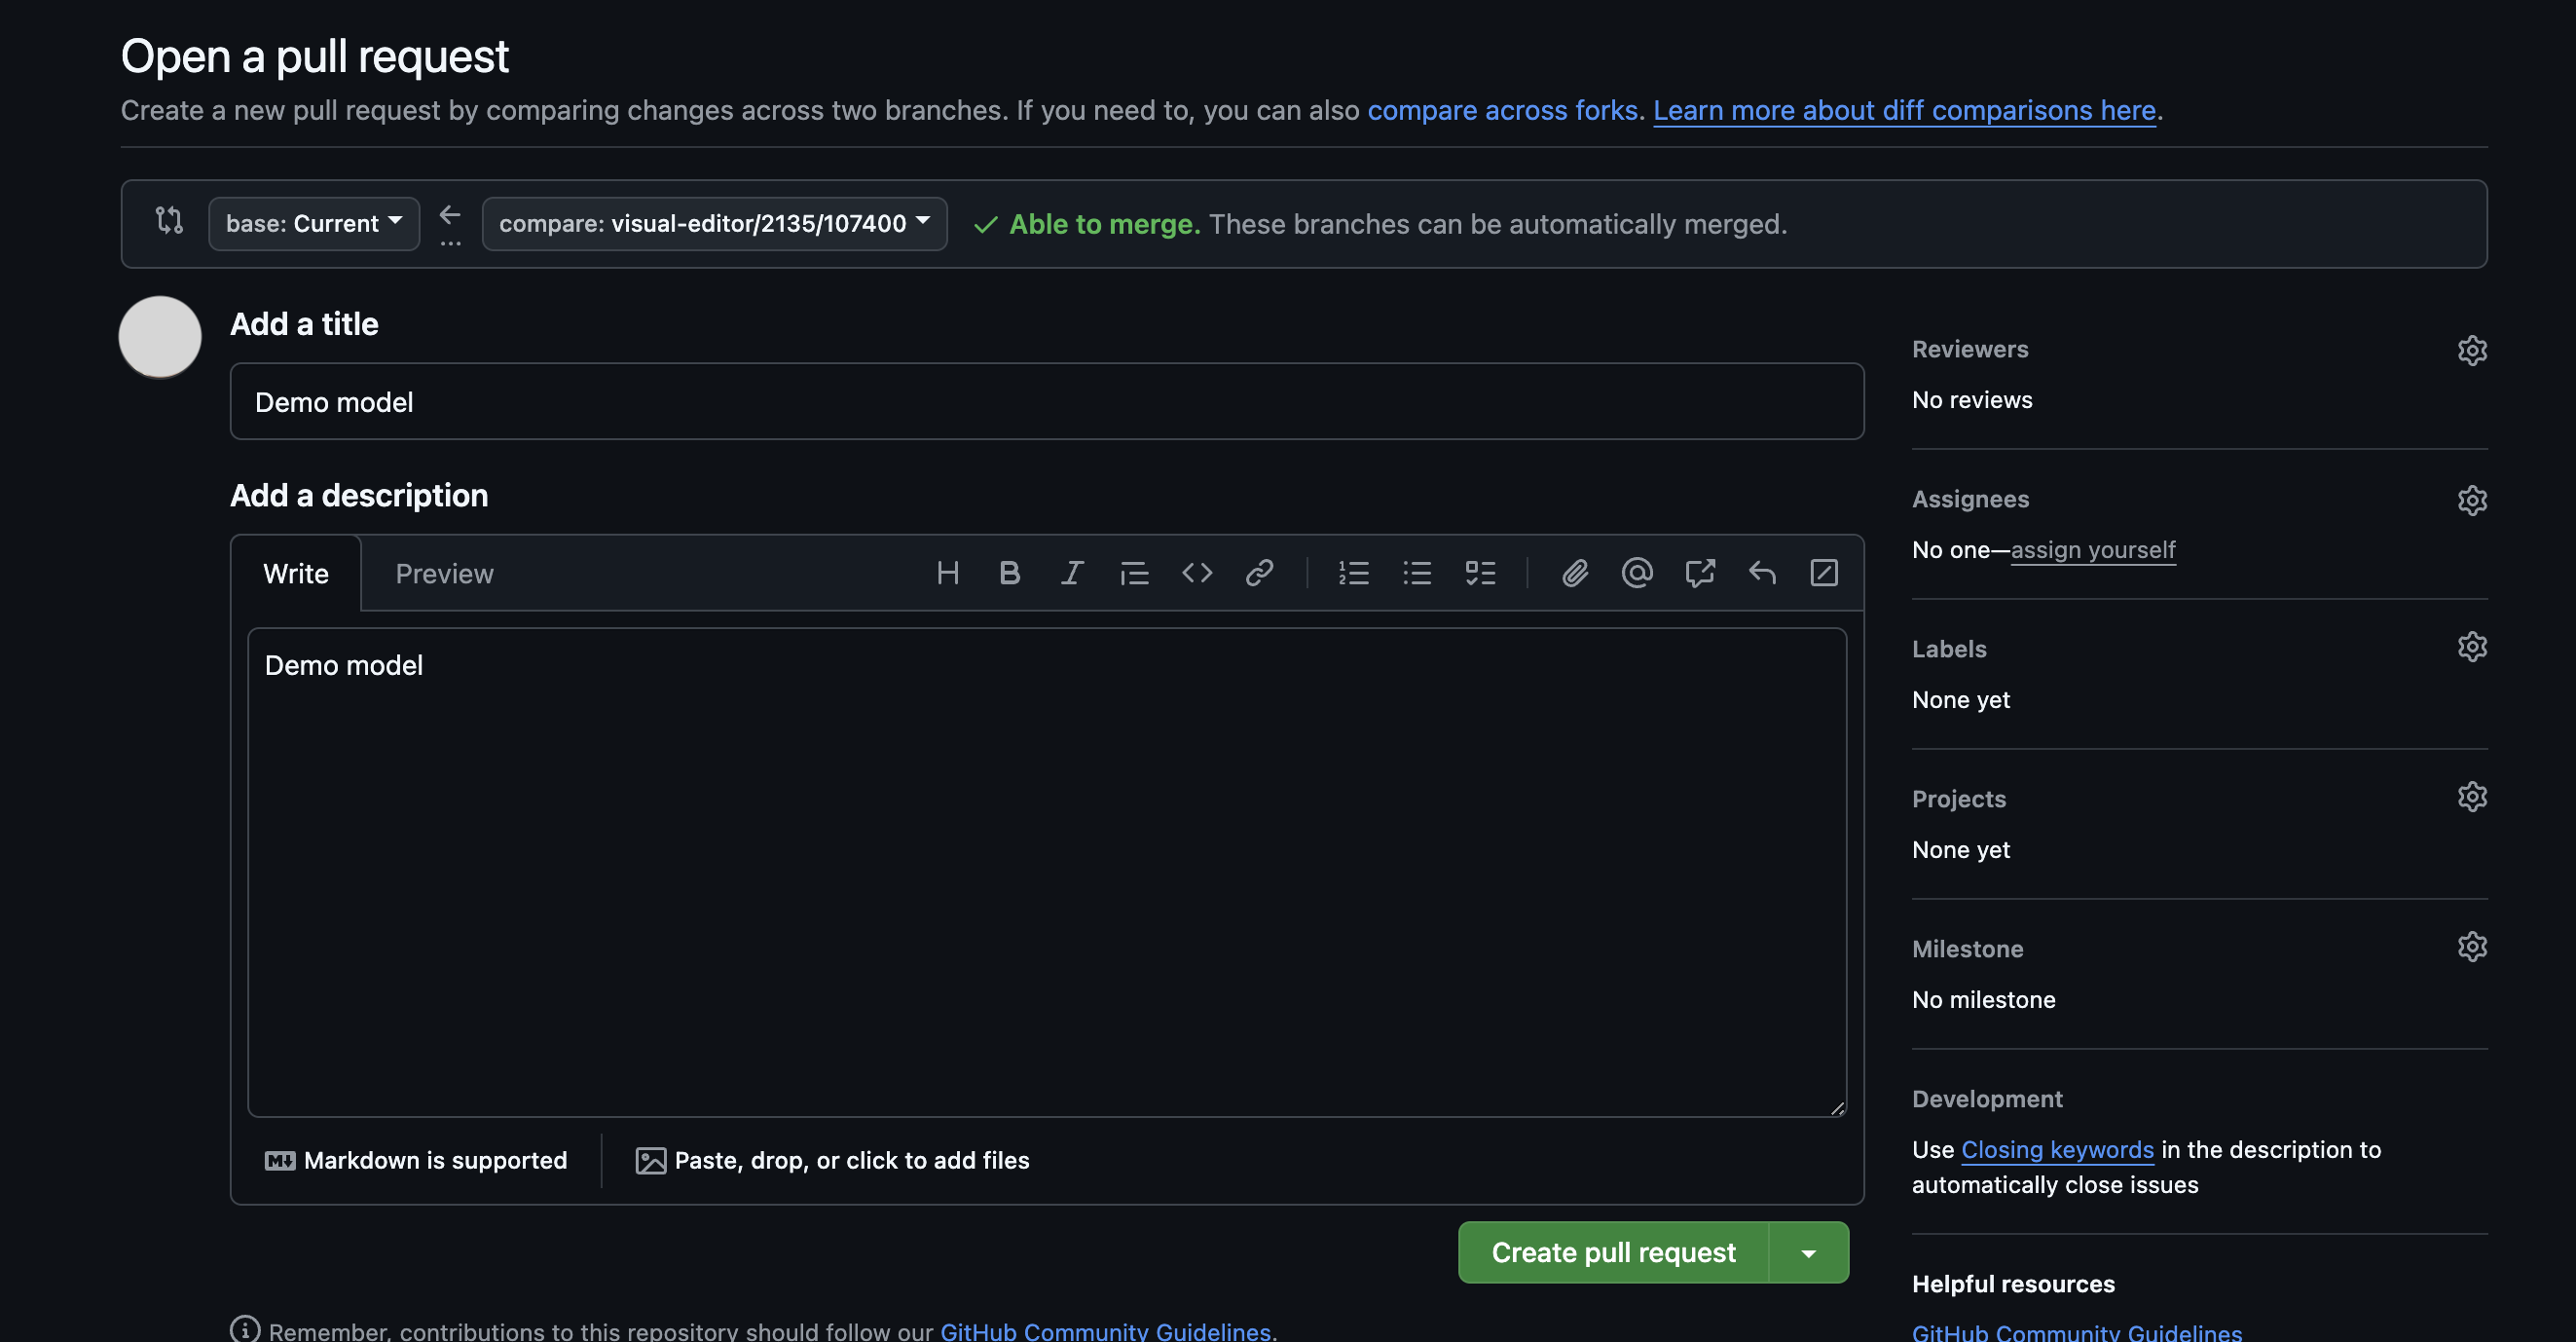
Task: Insert a quote block
Action: coord(1134,573)
